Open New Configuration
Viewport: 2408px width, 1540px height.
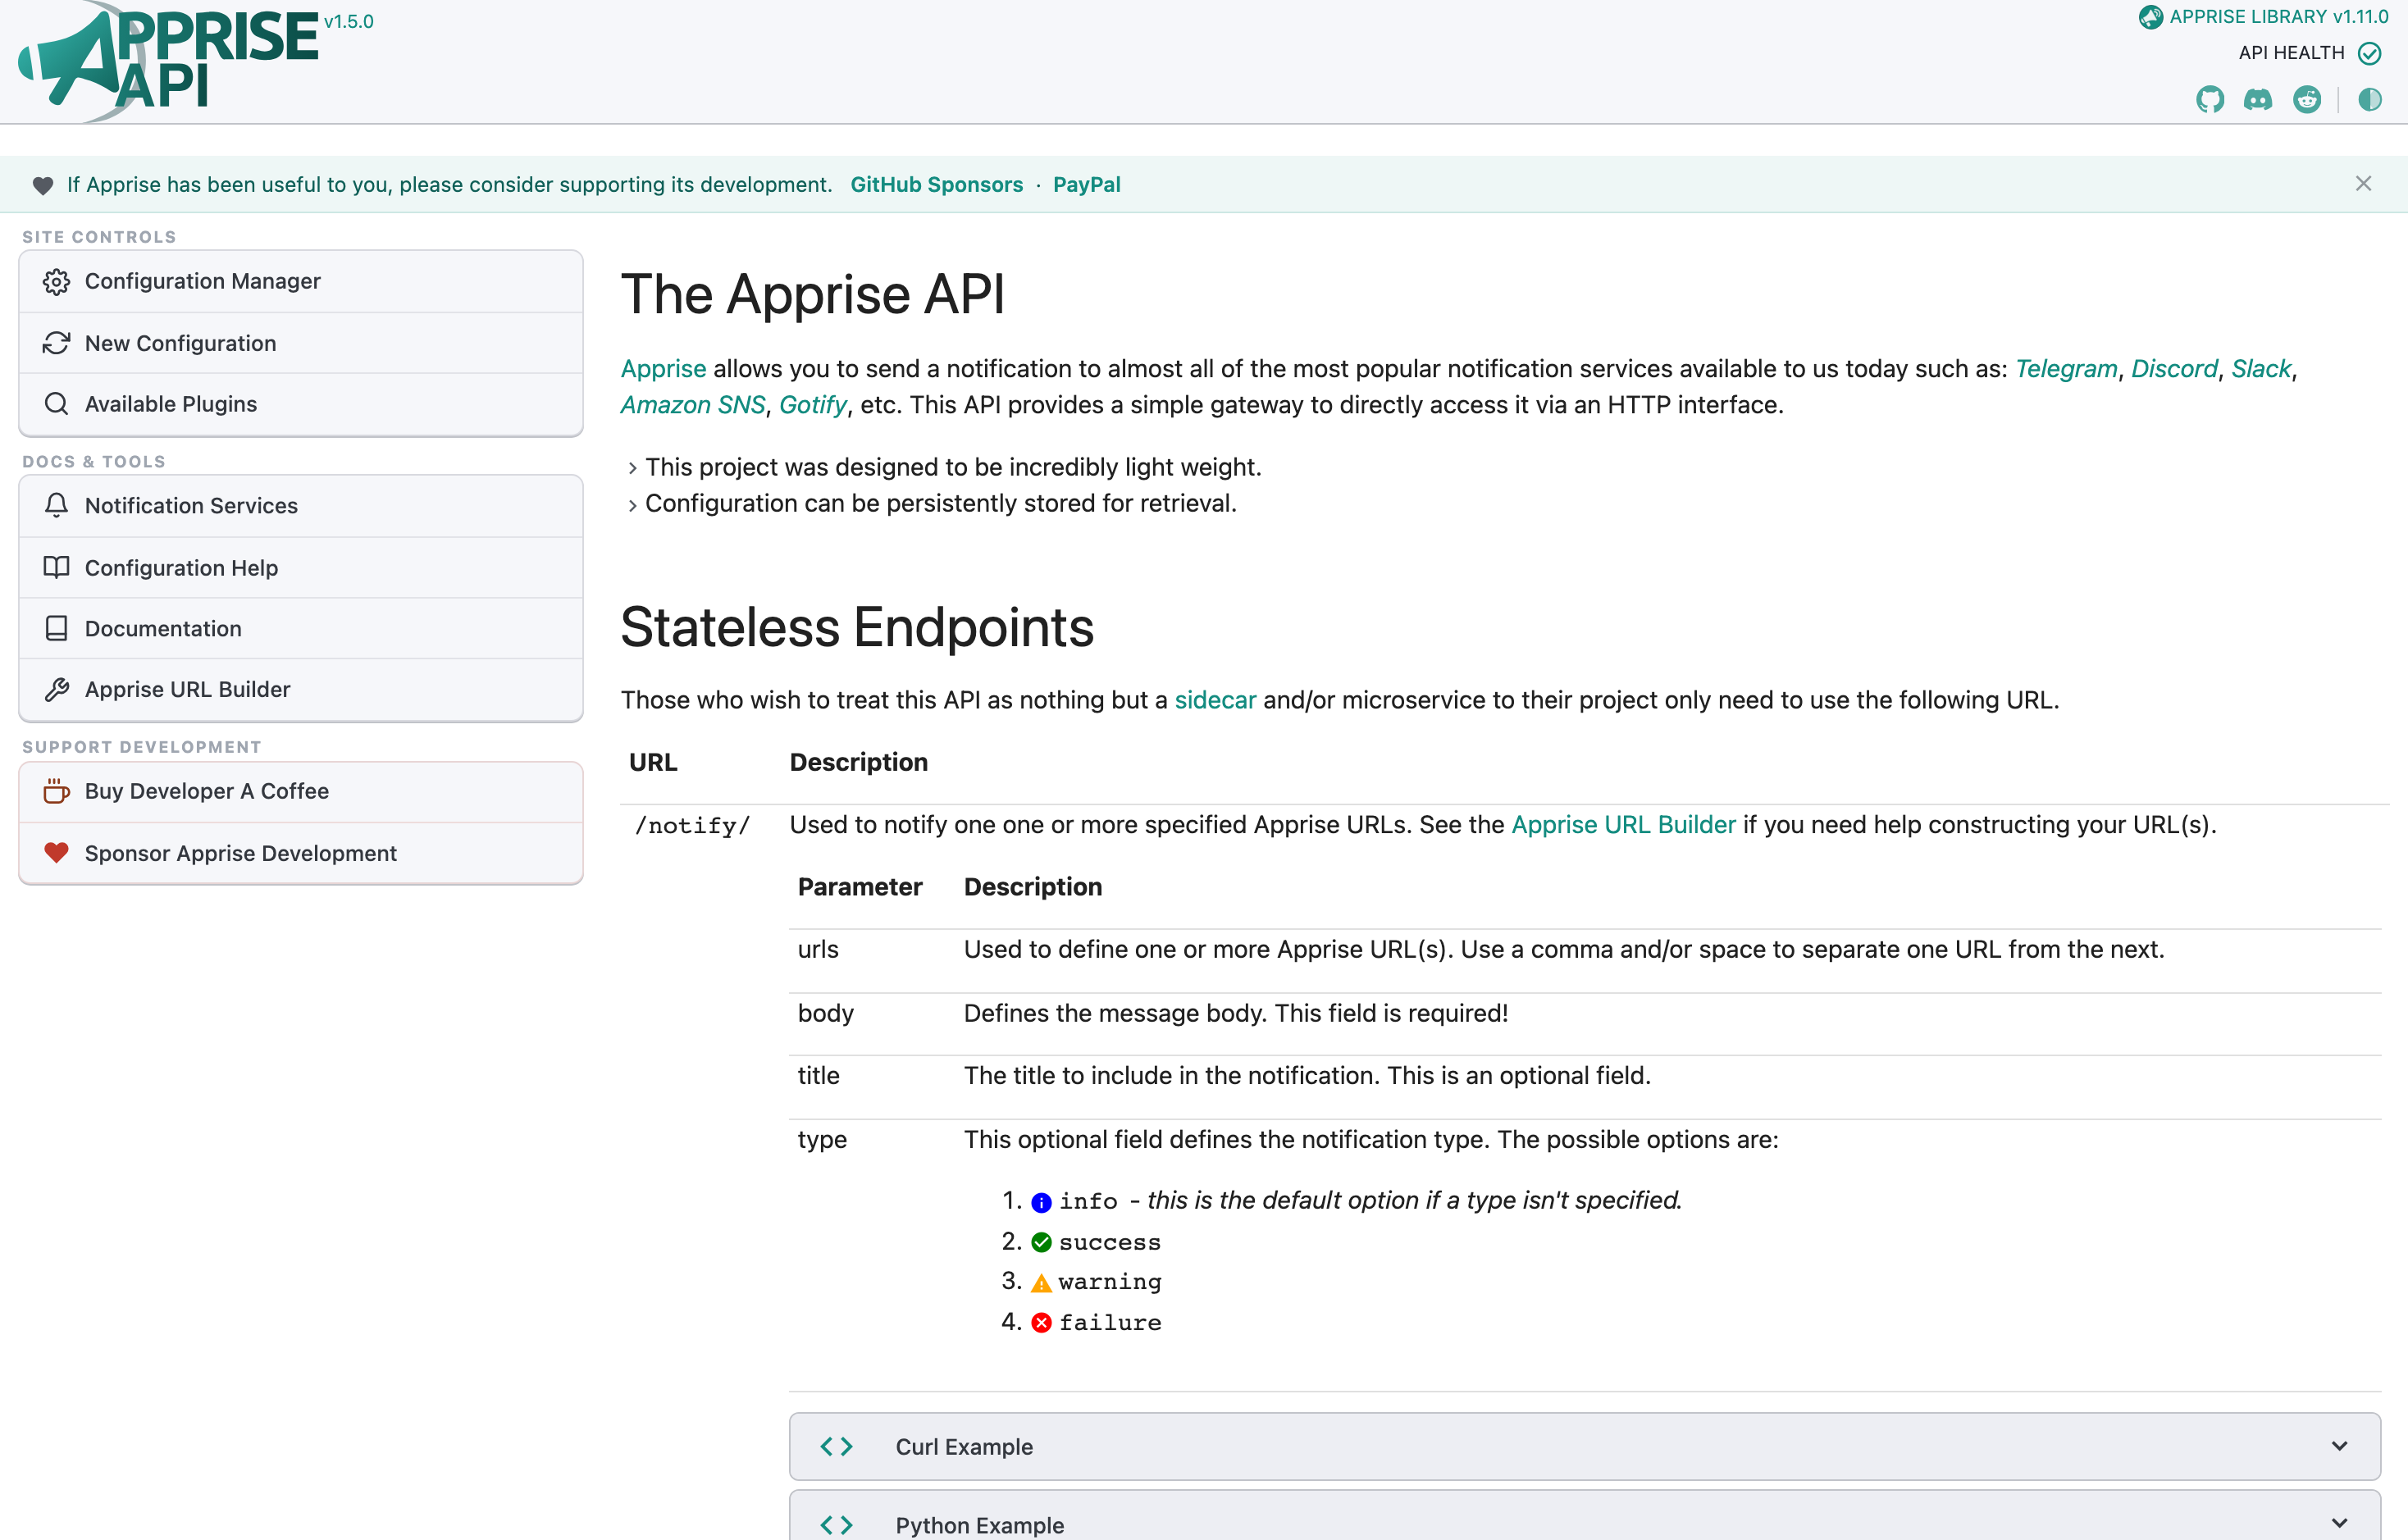[x=301, y=343]
